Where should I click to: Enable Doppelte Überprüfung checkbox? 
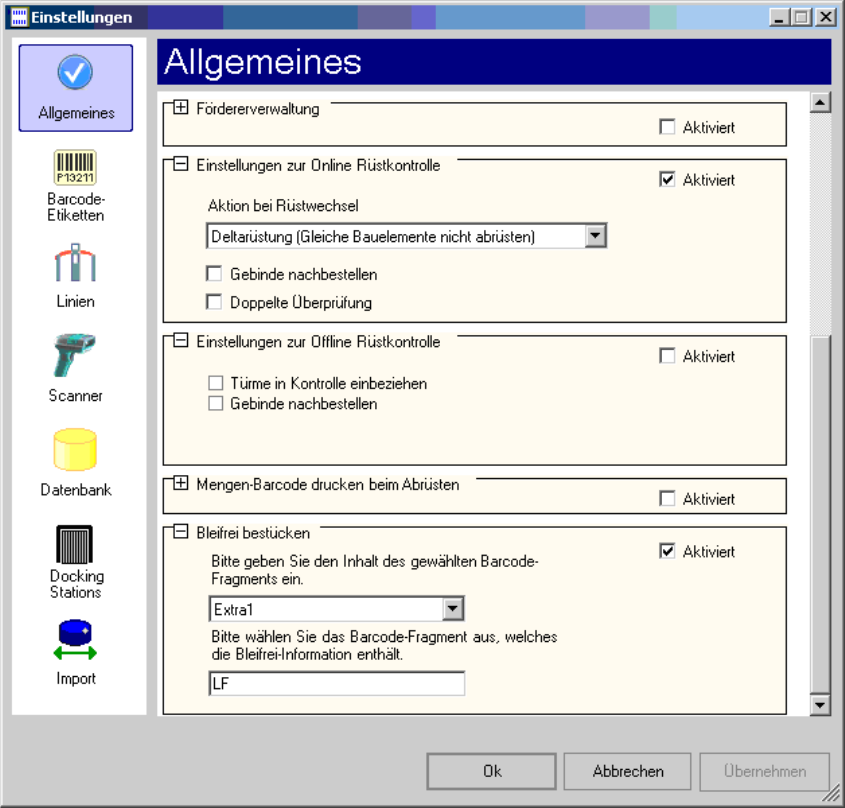(214, 302)
